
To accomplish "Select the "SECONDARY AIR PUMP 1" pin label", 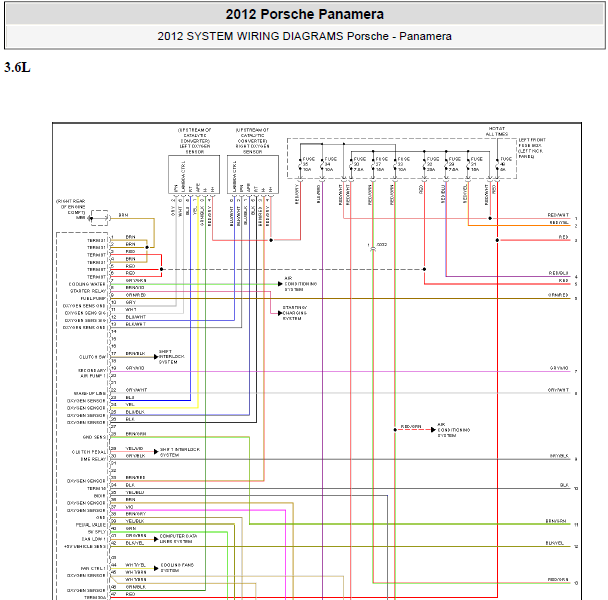I will click(92, 373).
